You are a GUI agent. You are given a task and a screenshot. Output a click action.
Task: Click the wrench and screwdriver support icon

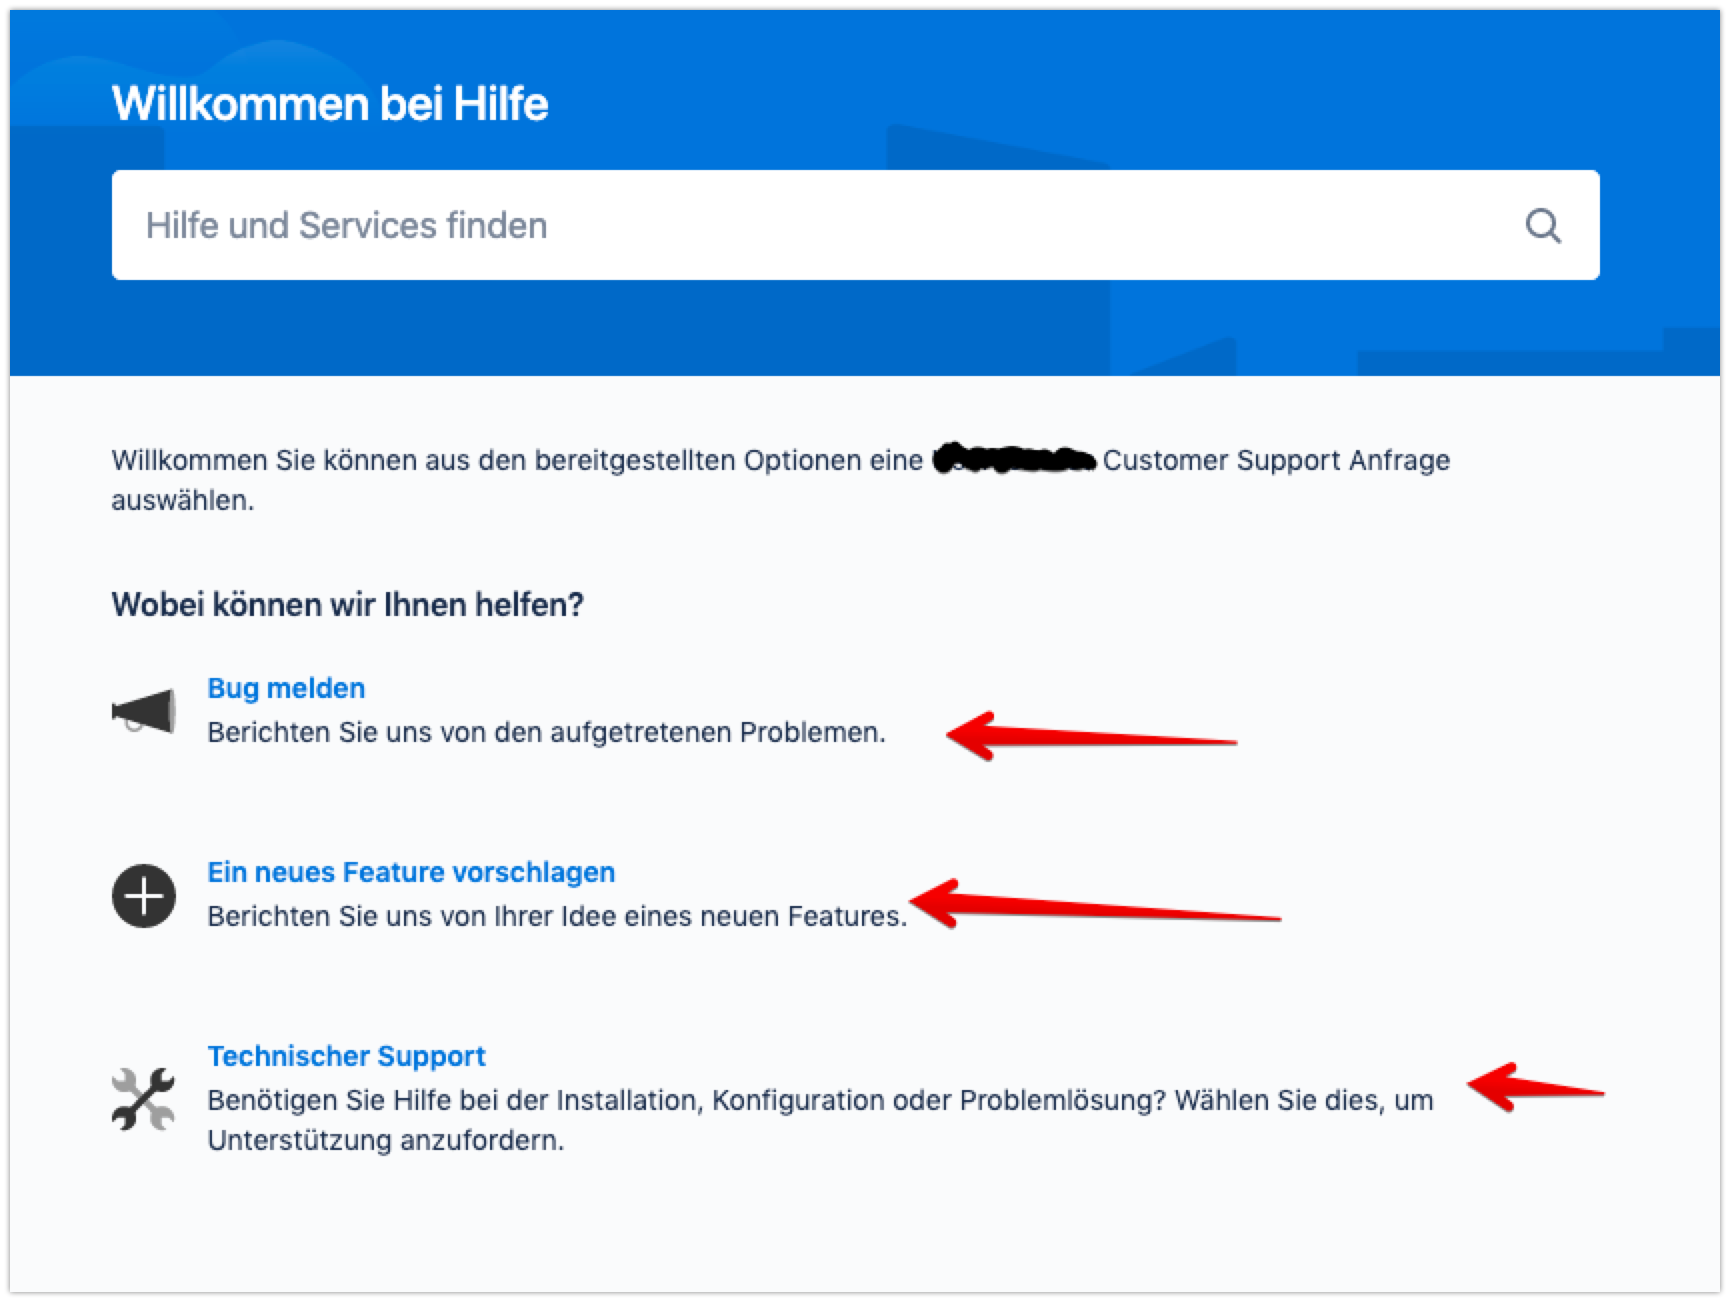click(144, 1099)
